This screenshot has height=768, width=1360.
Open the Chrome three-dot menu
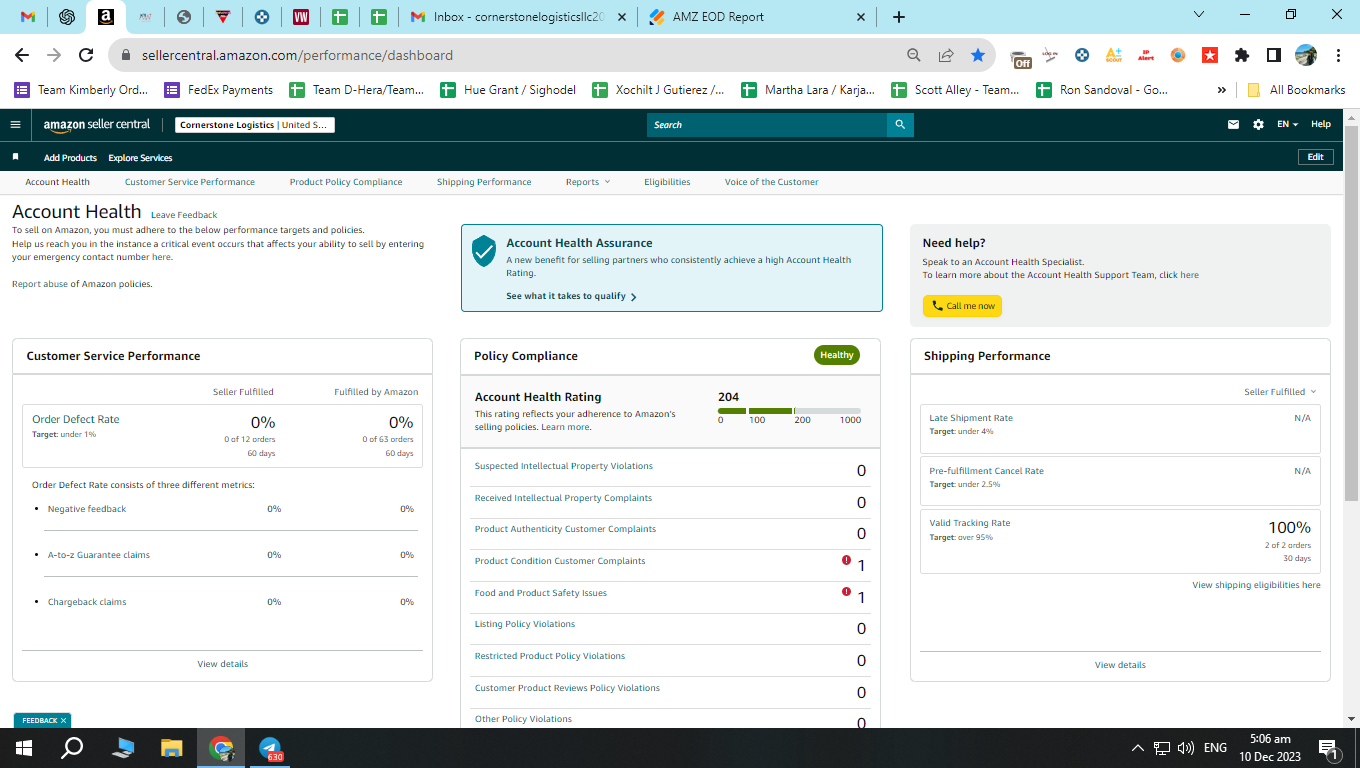click(x=1337, y=55)
